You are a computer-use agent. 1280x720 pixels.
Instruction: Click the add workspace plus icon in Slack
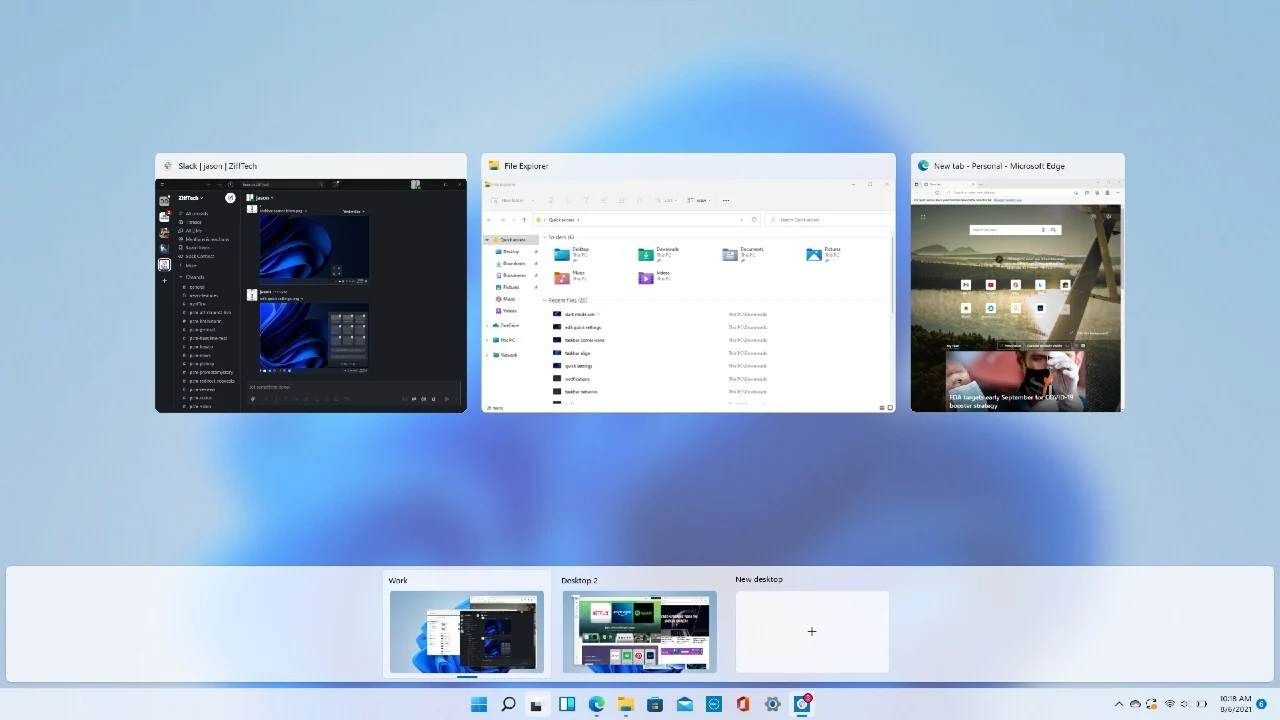[x=164, y=280]
